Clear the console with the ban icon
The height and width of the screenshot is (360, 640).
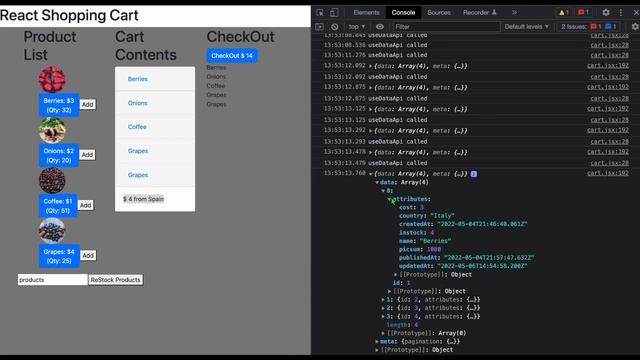click(x=335, y=27)
